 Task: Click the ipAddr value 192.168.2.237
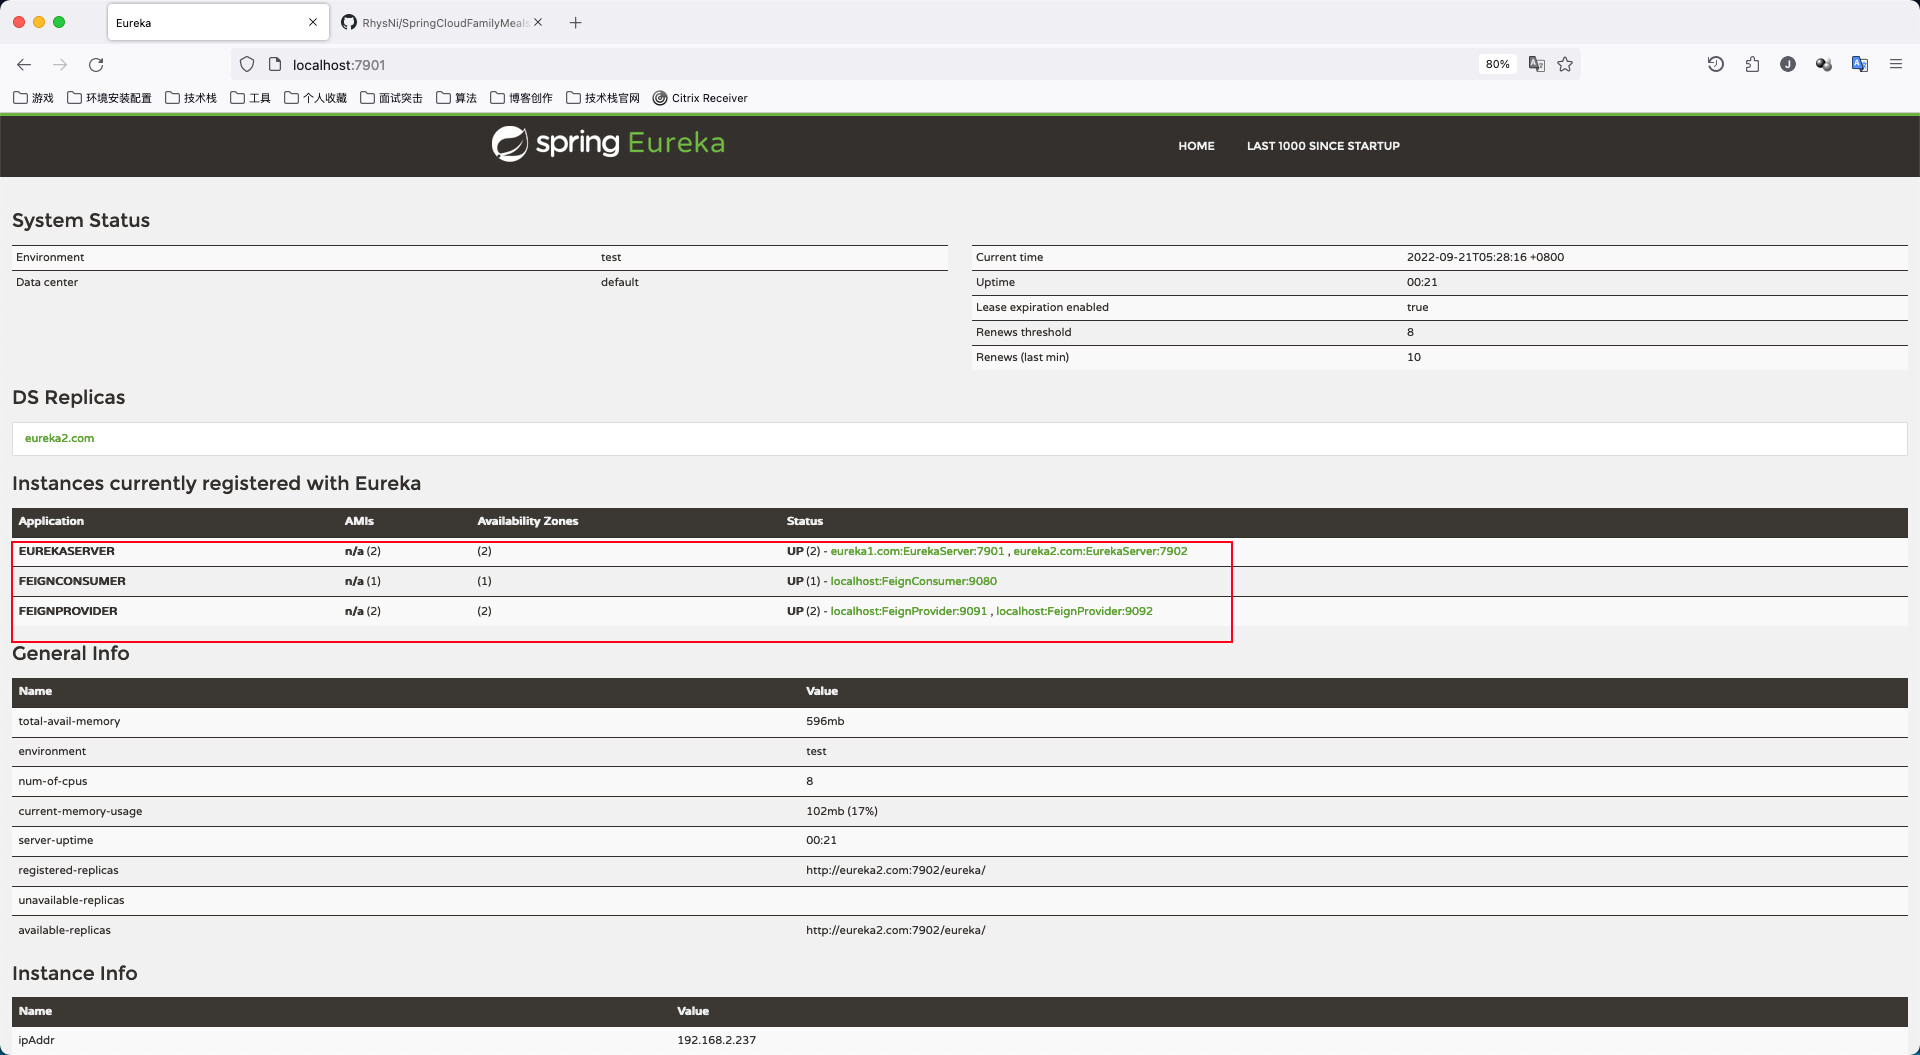(716, 1040)
